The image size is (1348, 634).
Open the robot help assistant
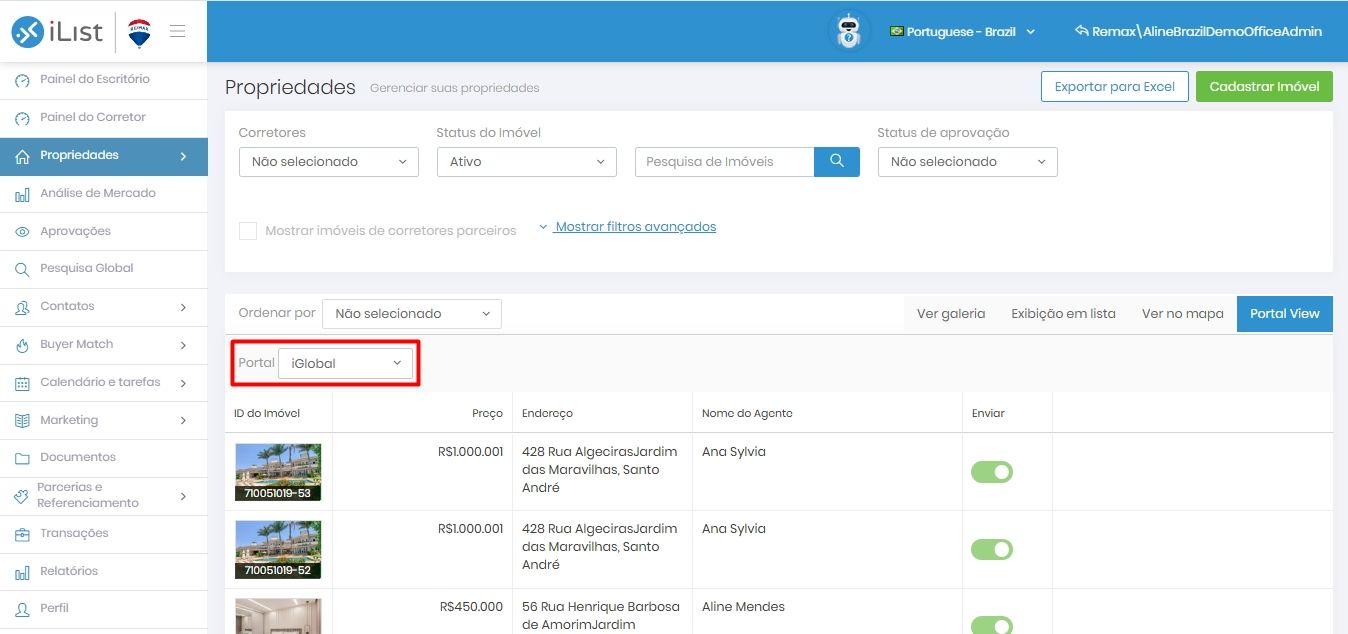[x=849, y=31]
